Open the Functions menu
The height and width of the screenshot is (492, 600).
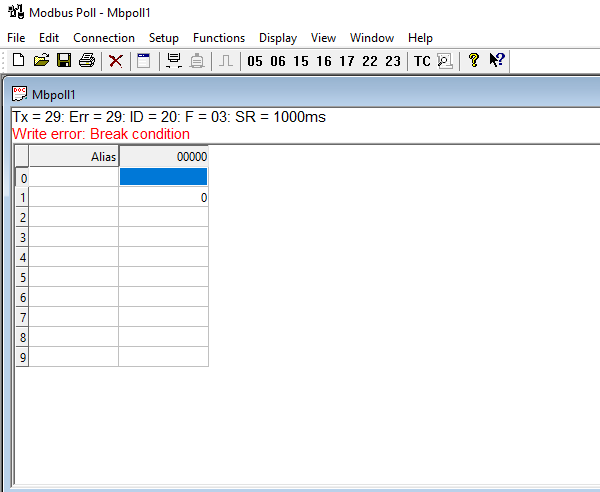219,38
